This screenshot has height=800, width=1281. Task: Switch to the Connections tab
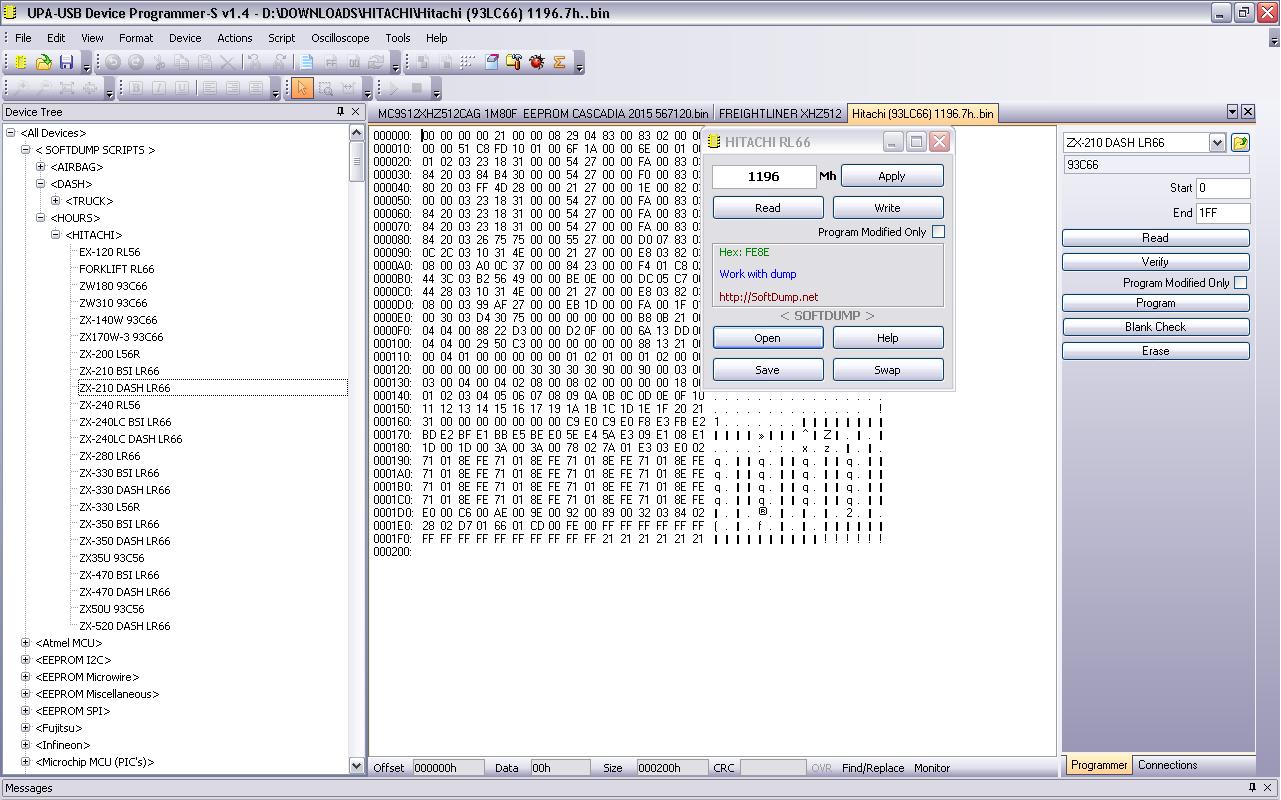1167,765
